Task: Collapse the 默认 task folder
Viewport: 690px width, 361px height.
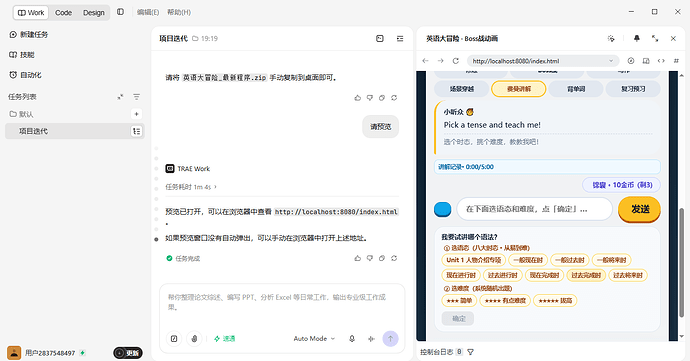Action: [x=22, y=114]
